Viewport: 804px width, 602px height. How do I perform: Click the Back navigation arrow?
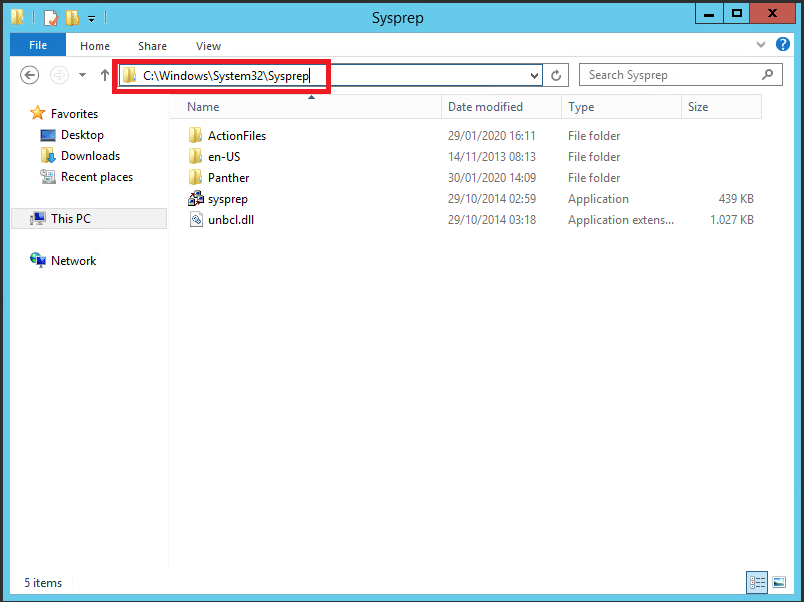[x=29, y=75]
